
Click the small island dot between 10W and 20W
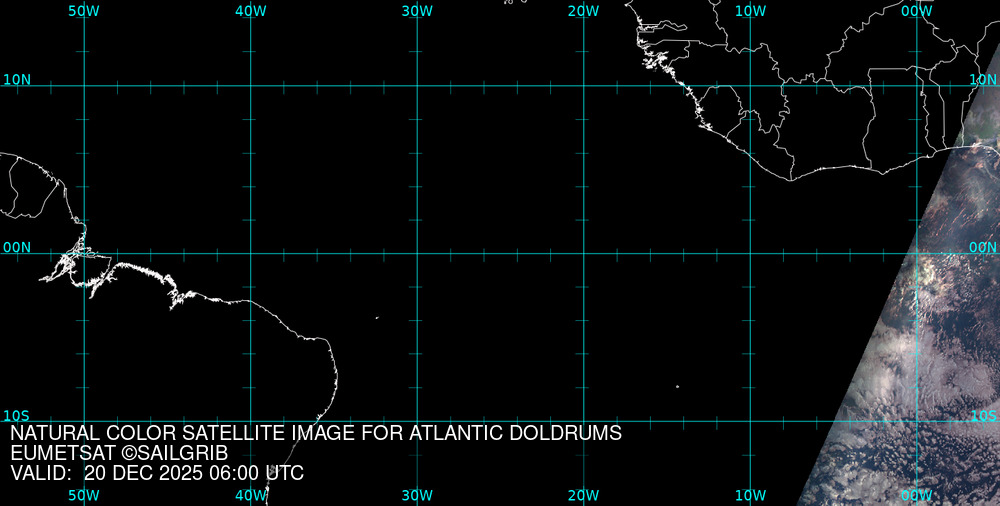click(677, 387)
